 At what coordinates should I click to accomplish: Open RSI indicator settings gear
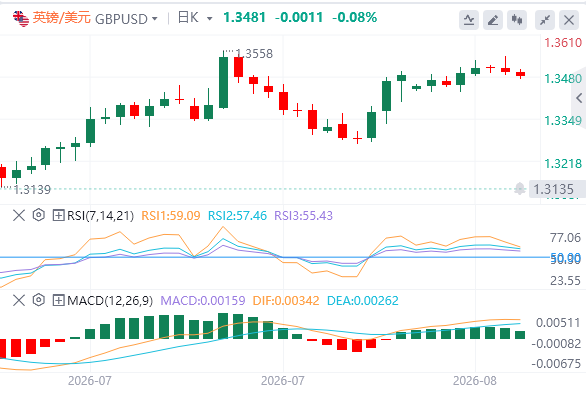[38, 215]
